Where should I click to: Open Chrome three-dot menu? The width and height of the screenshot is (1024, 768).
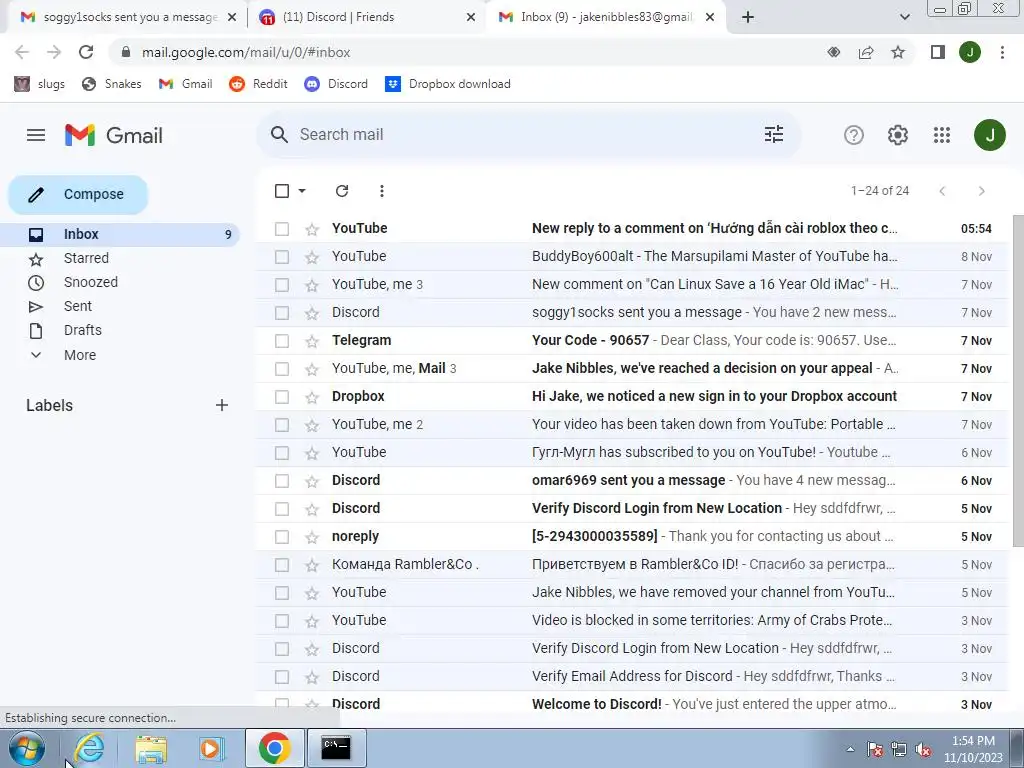click(1002, 52)
